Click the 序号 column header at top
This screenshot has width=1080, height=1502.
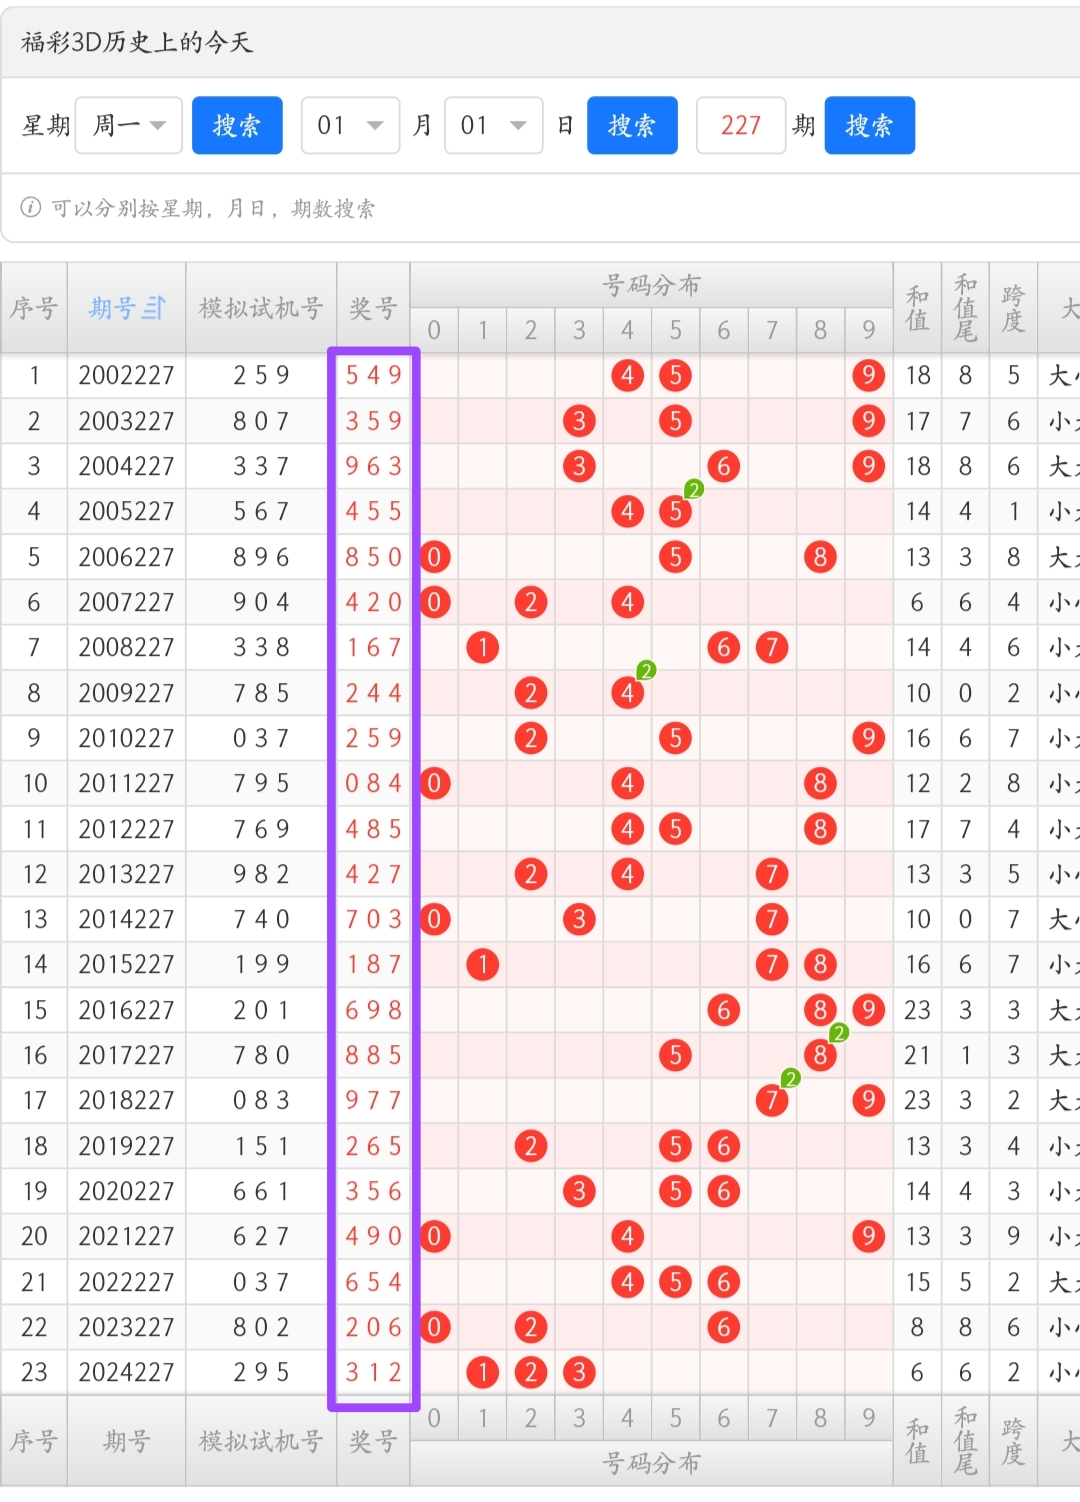[34, 308]
